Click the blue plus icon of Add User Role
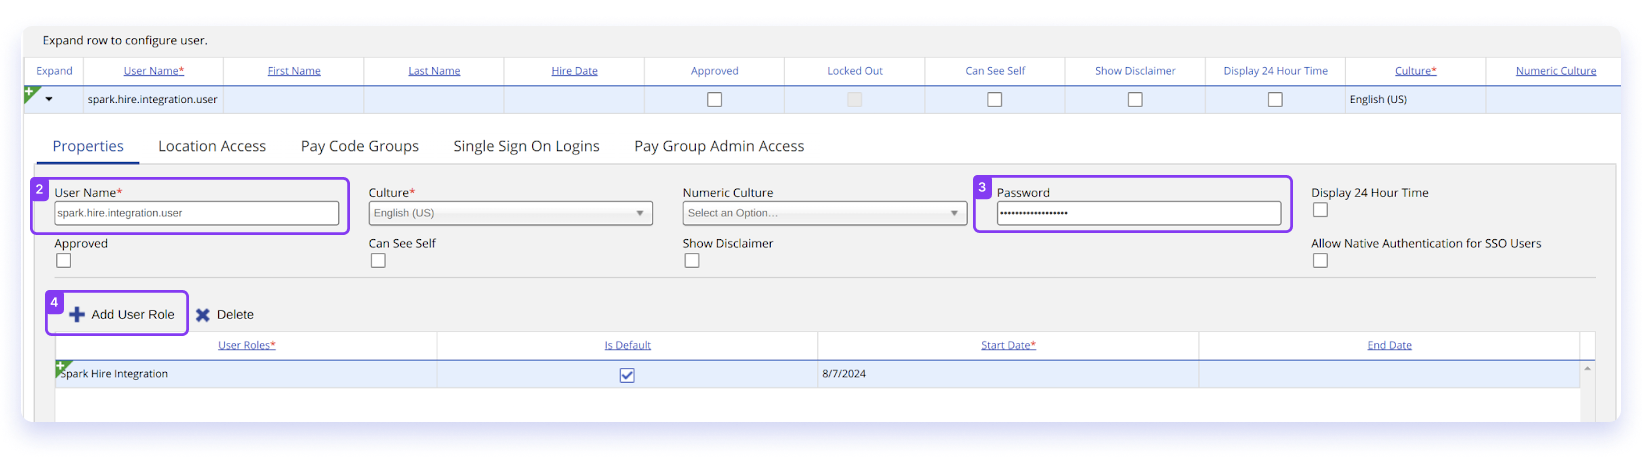The height and width of the screenshot is (457, 1642). [77, 315]
